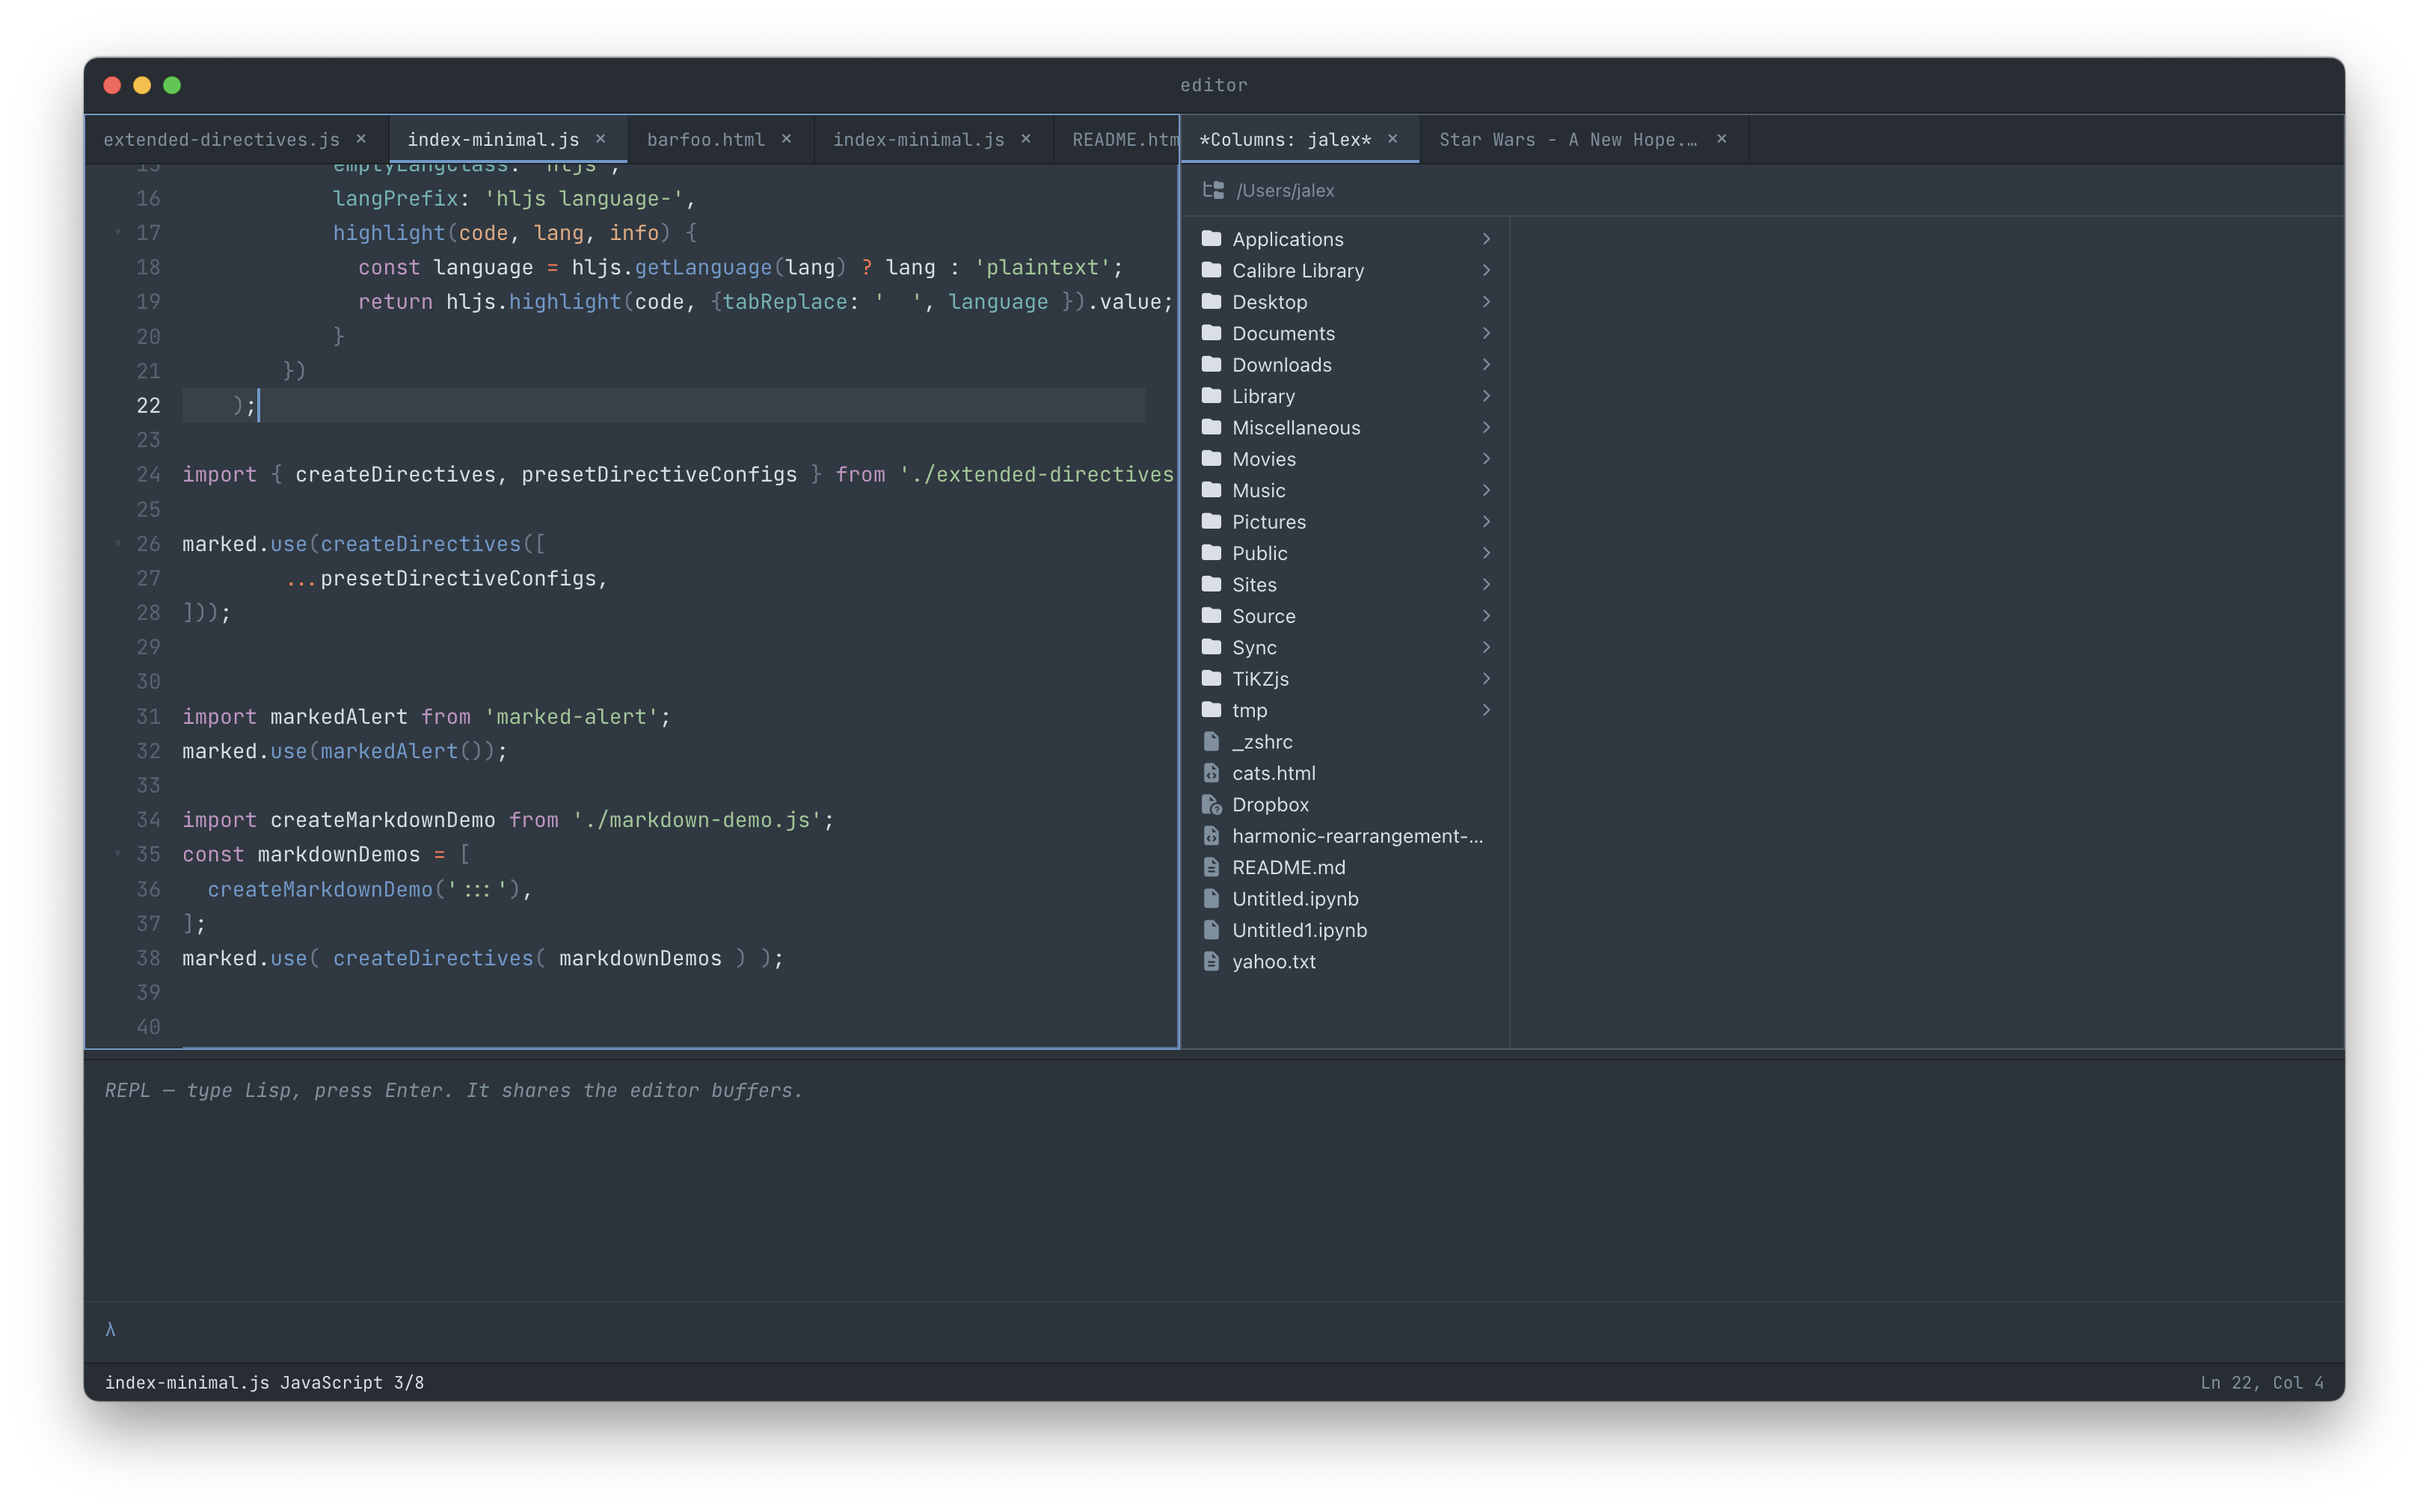Click the harmonic-rearrangement file icon
Image resolution: width=2429 pixels, height=1512 pixels.
click(1211, 835)
